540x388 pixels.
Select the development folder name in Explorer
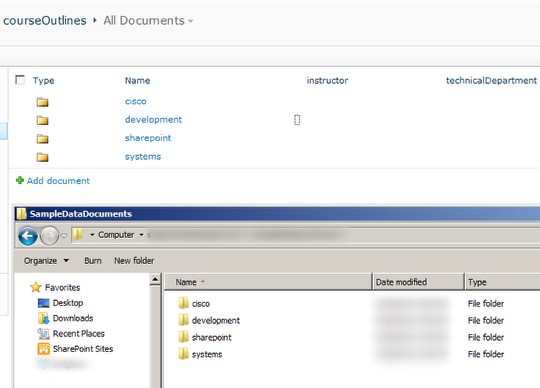click(x=216, y=321)
